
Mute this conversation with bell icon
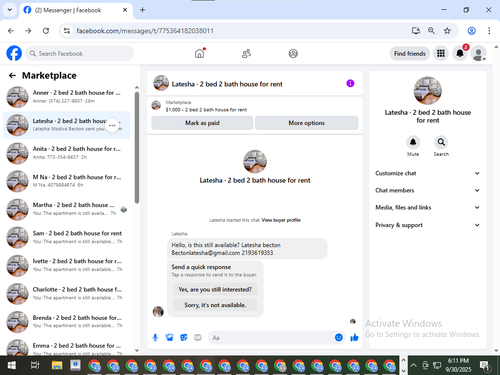[x=413, y=142]
